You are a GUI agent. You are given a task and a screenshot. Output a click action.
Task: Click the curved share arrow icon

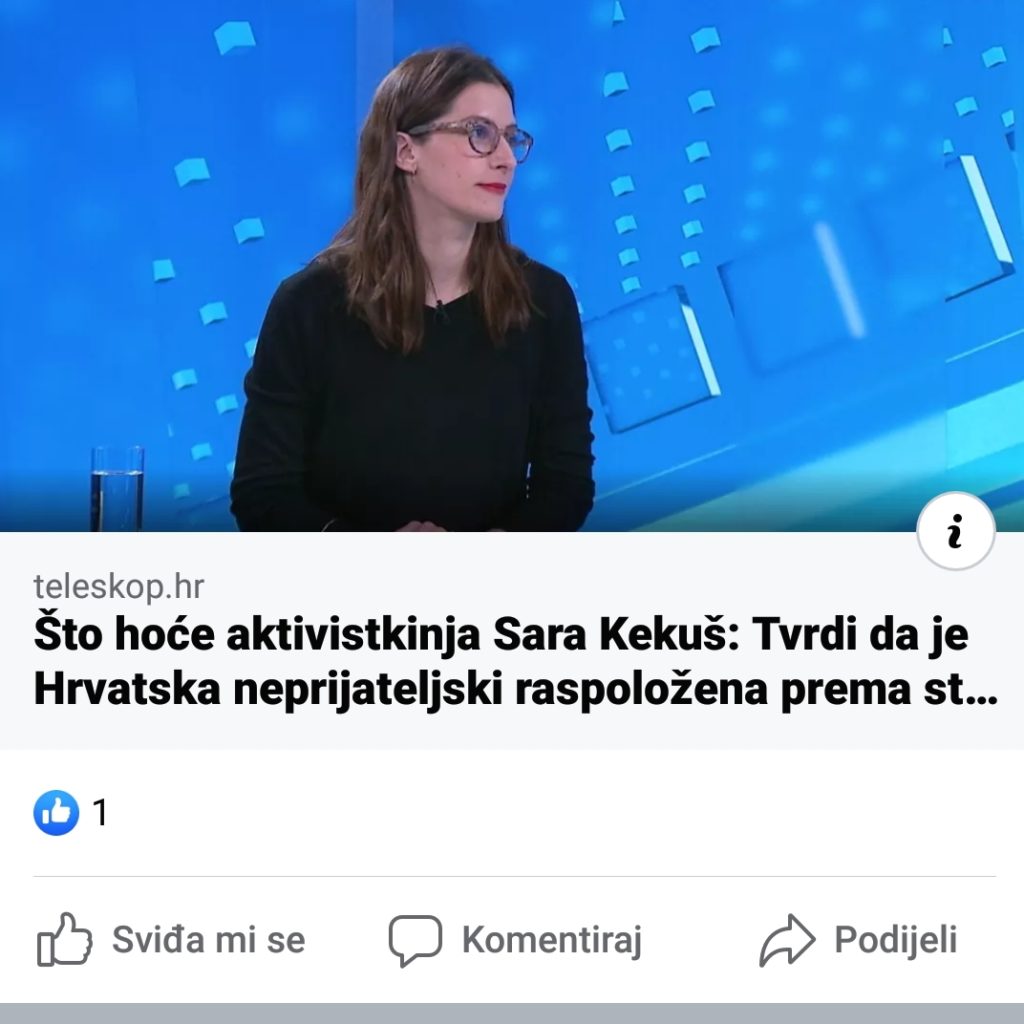[787, 940]
